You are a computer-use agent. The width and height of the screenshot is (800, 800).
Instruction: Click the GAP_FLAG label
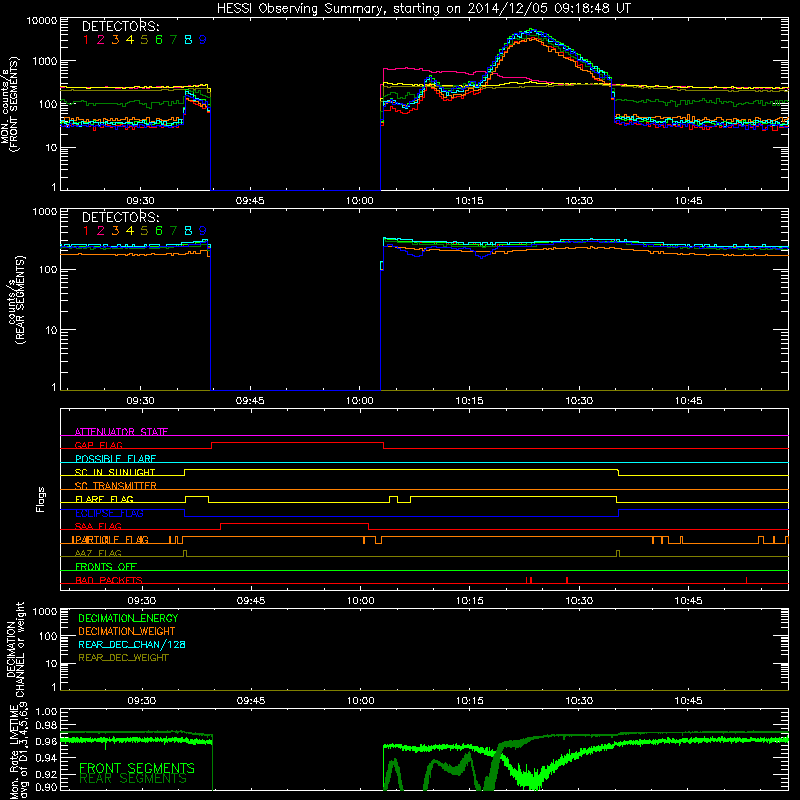98,445
